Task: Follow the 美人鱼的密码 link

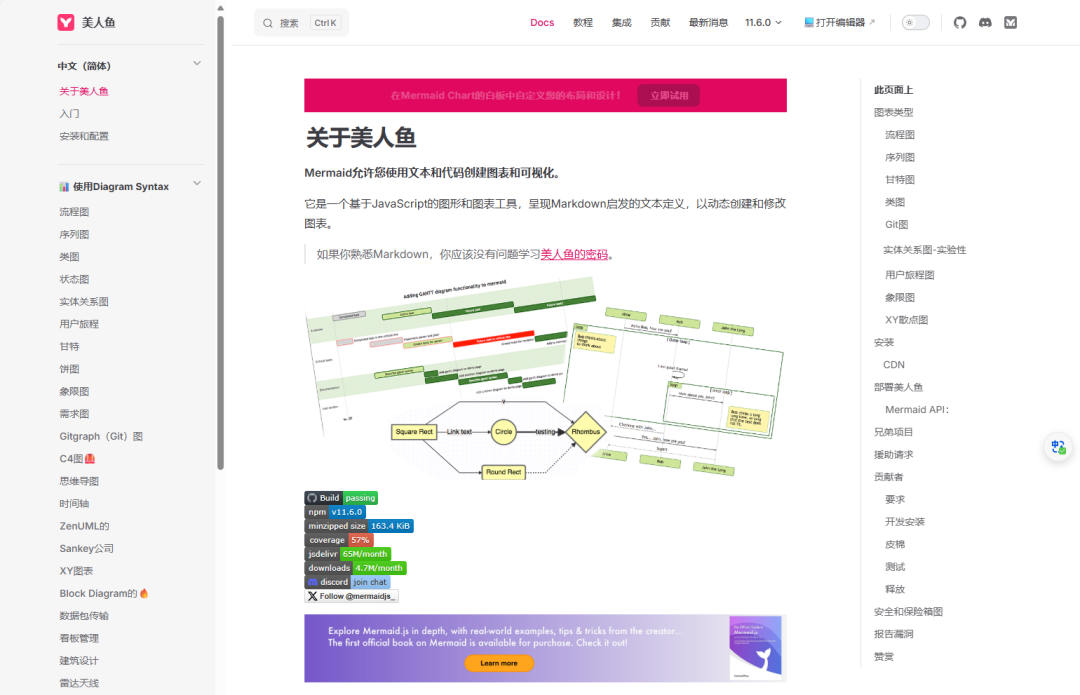Action: (574, 254)
